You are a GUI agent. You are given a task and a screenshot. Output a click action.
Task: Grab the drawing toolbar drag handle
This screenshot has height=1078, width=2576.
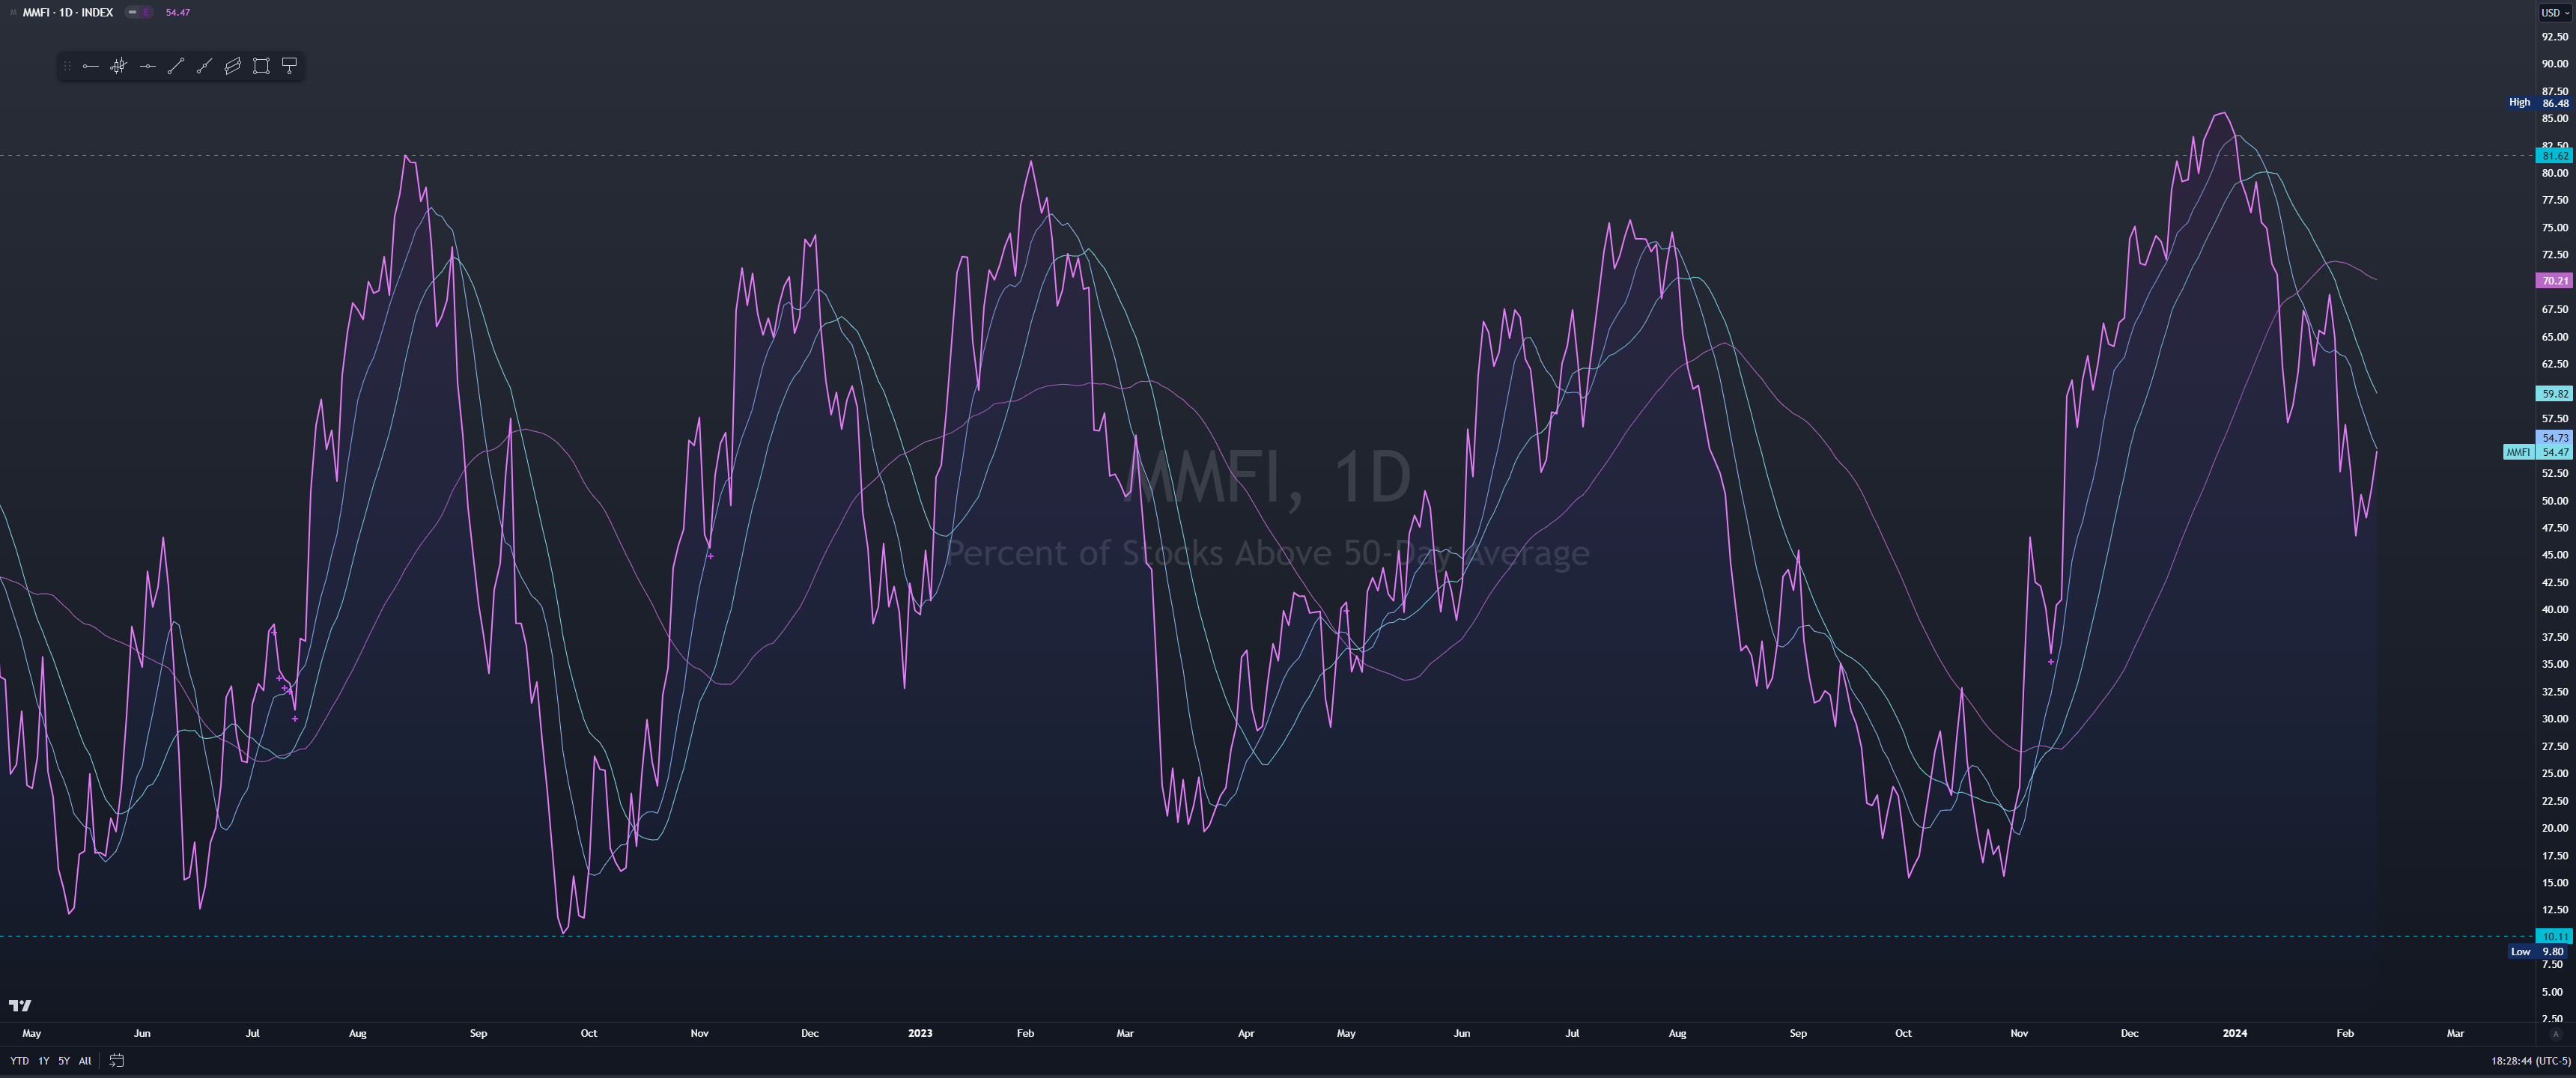(x=67, y=66)
